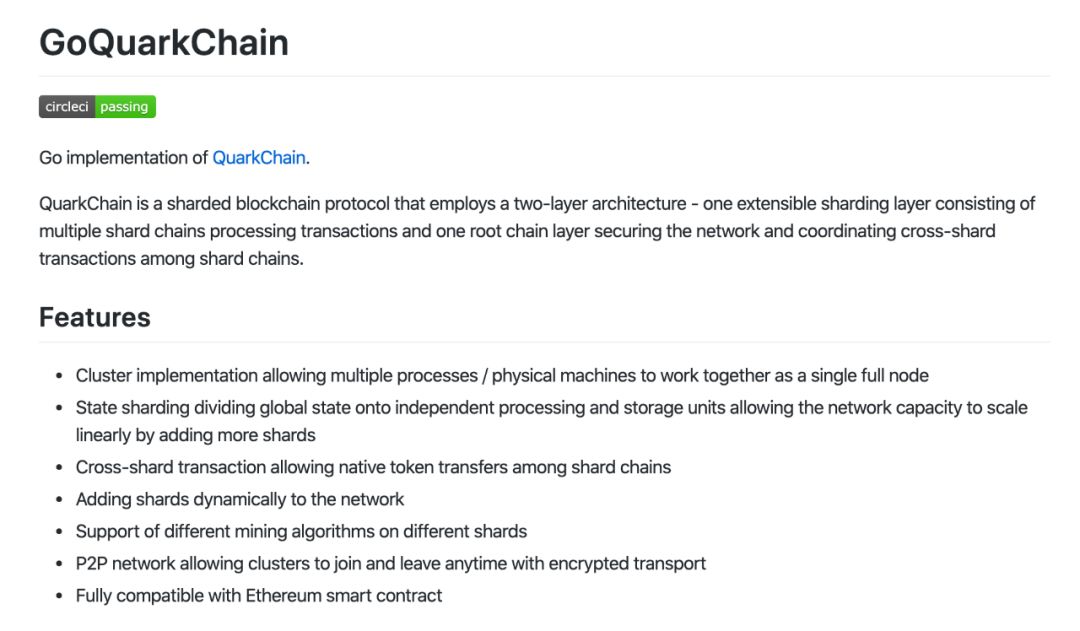Click the Ethereum smart contract bullet
The width and height of the screenshot is (1080, 631).
pos(259,596)
